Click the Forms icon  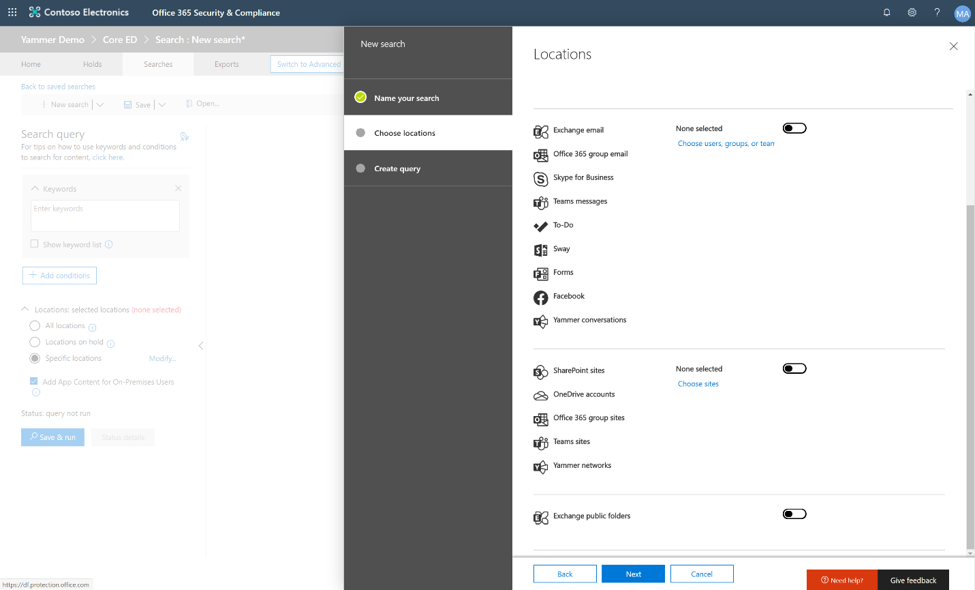click(x=540, y=272)
